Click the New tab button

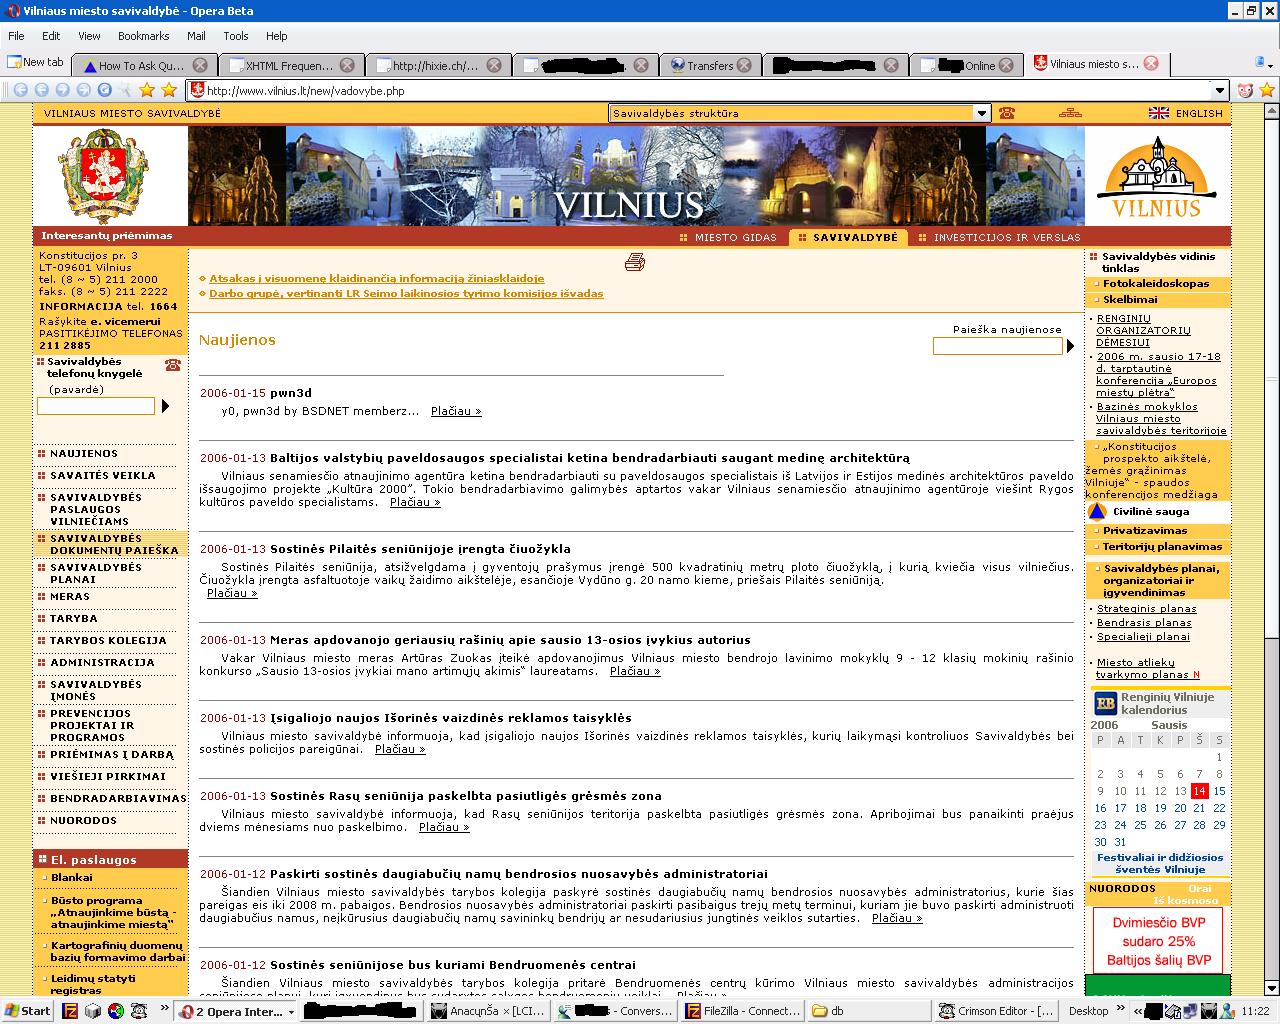35,62
